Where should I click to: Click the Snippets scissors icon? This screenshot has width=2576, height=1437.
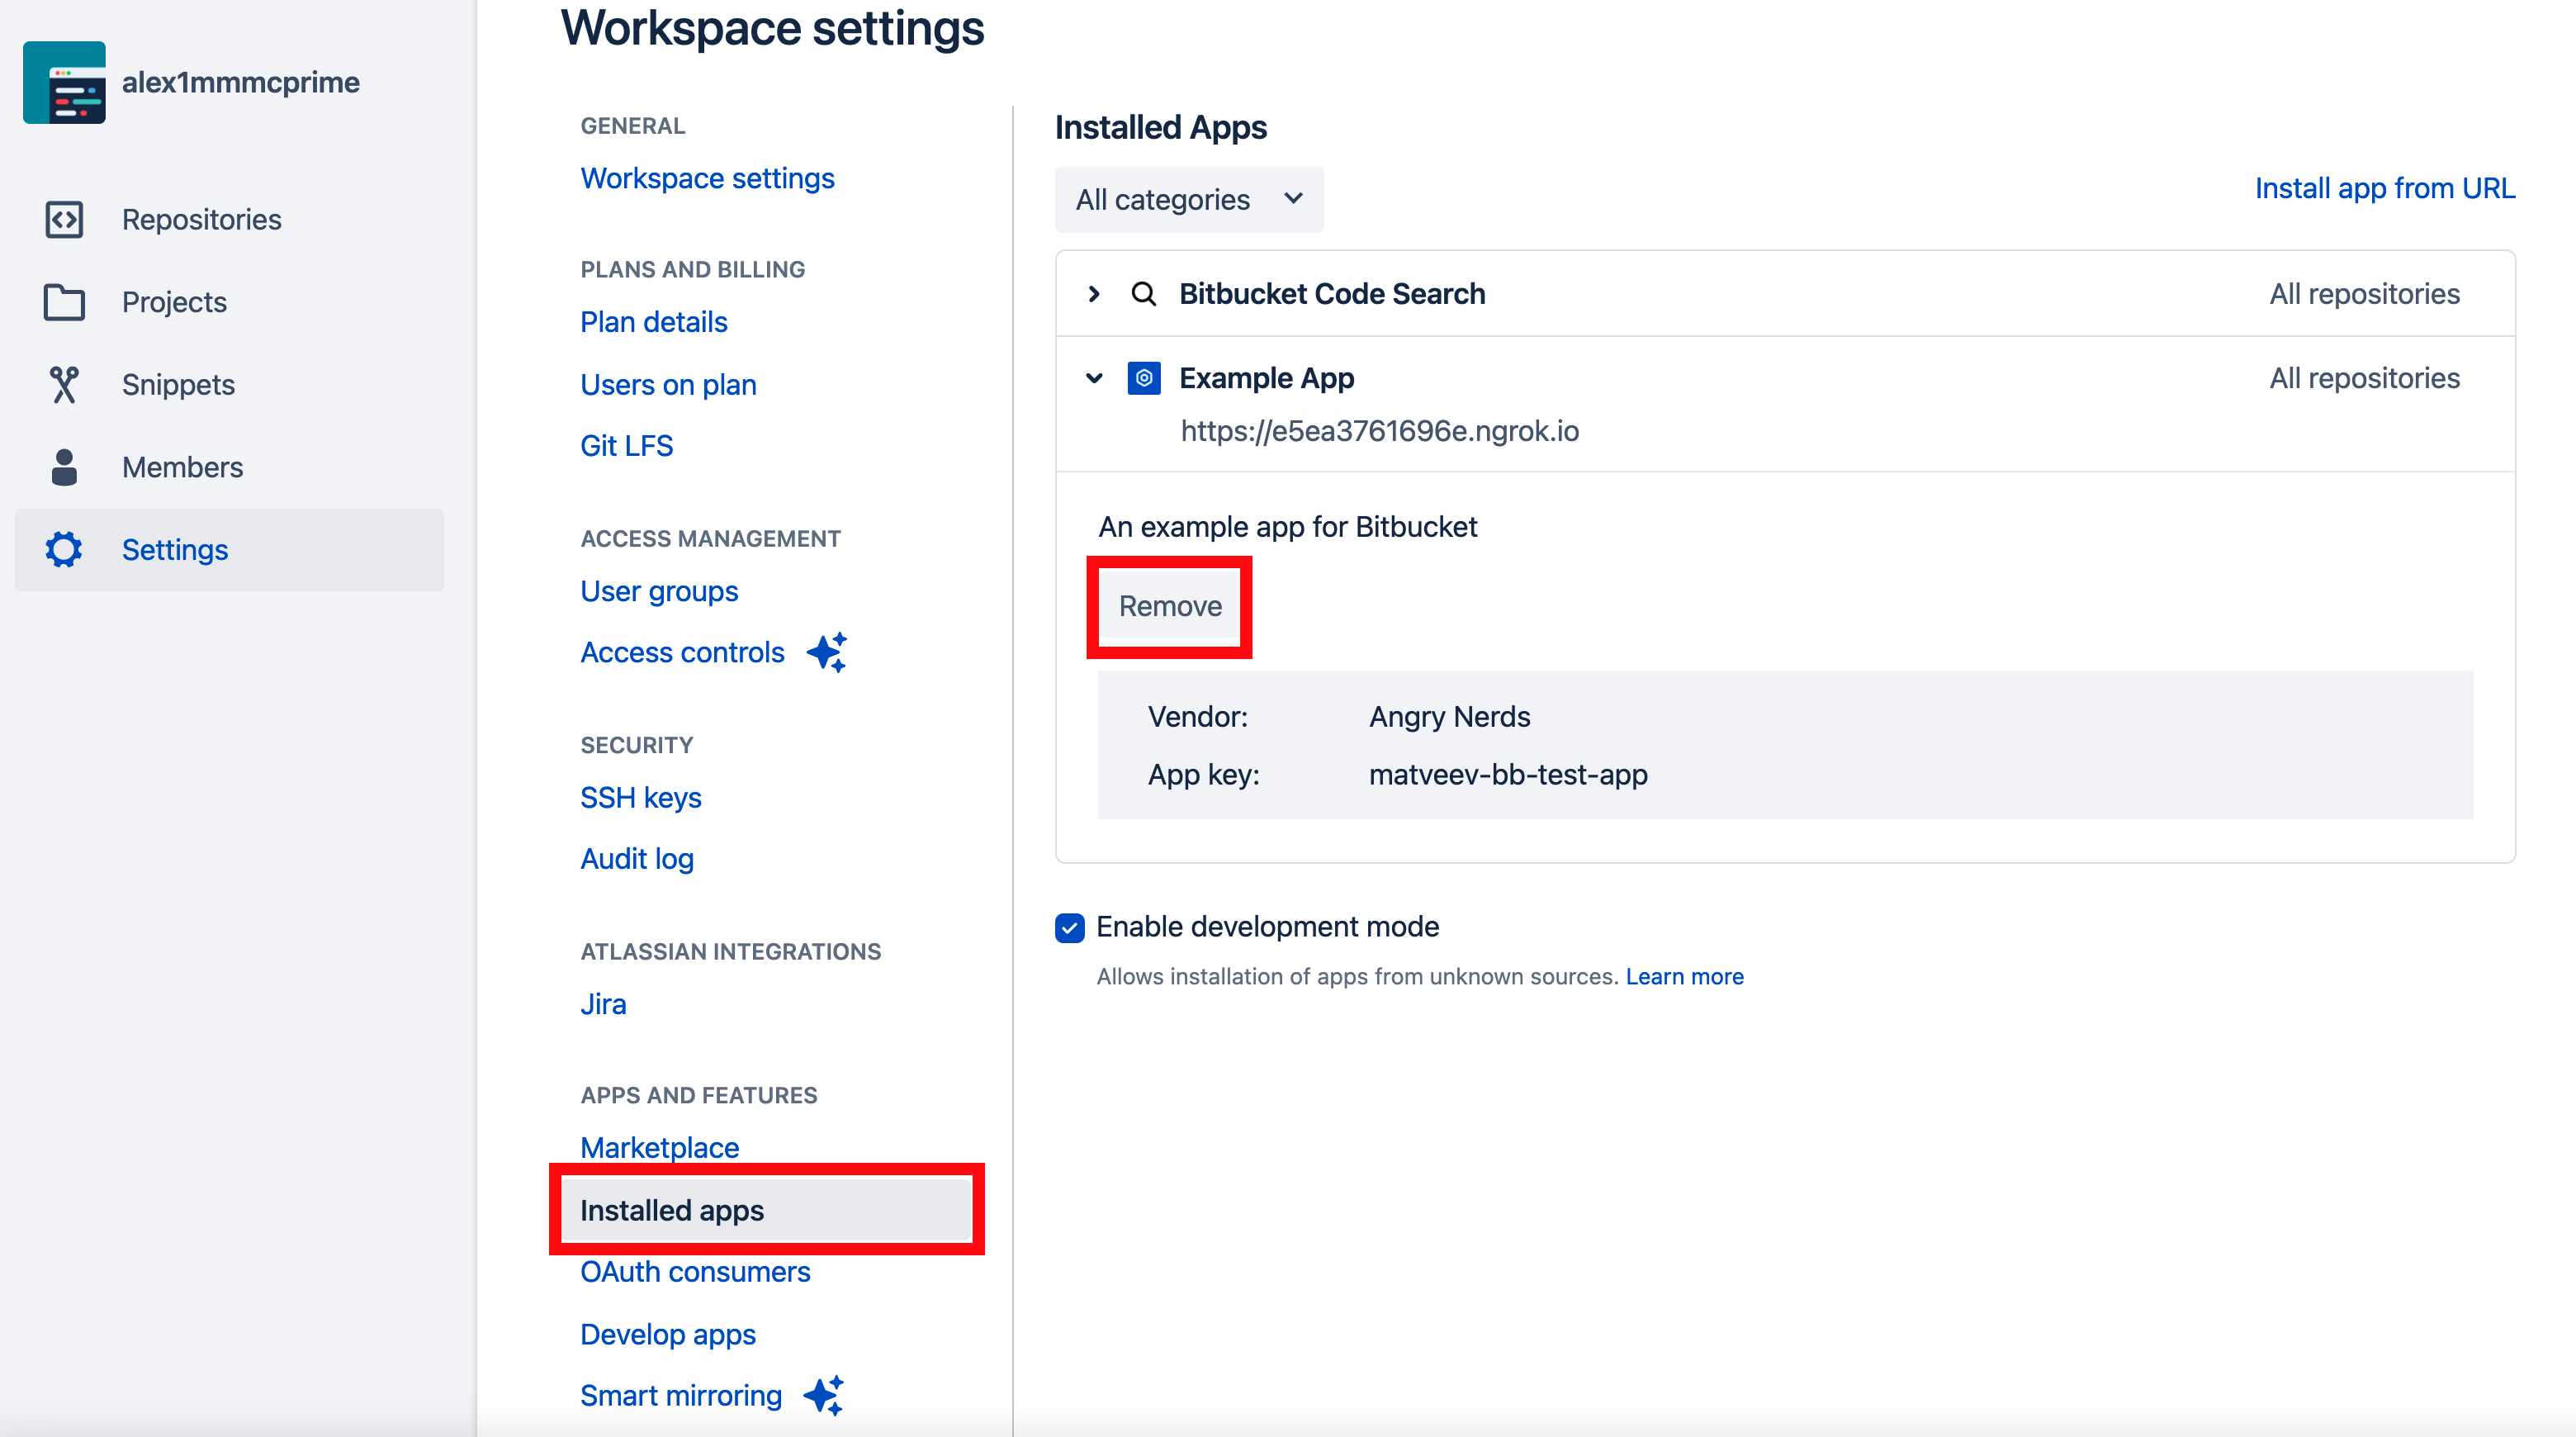click(x=64, y=385)
